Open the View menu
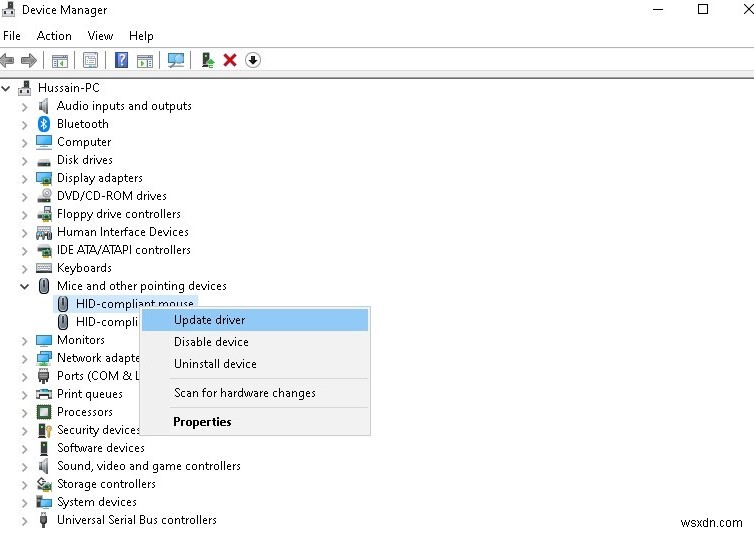Viewport: 754px width, 533px height. pyautogui.click(x=100, y=36)
